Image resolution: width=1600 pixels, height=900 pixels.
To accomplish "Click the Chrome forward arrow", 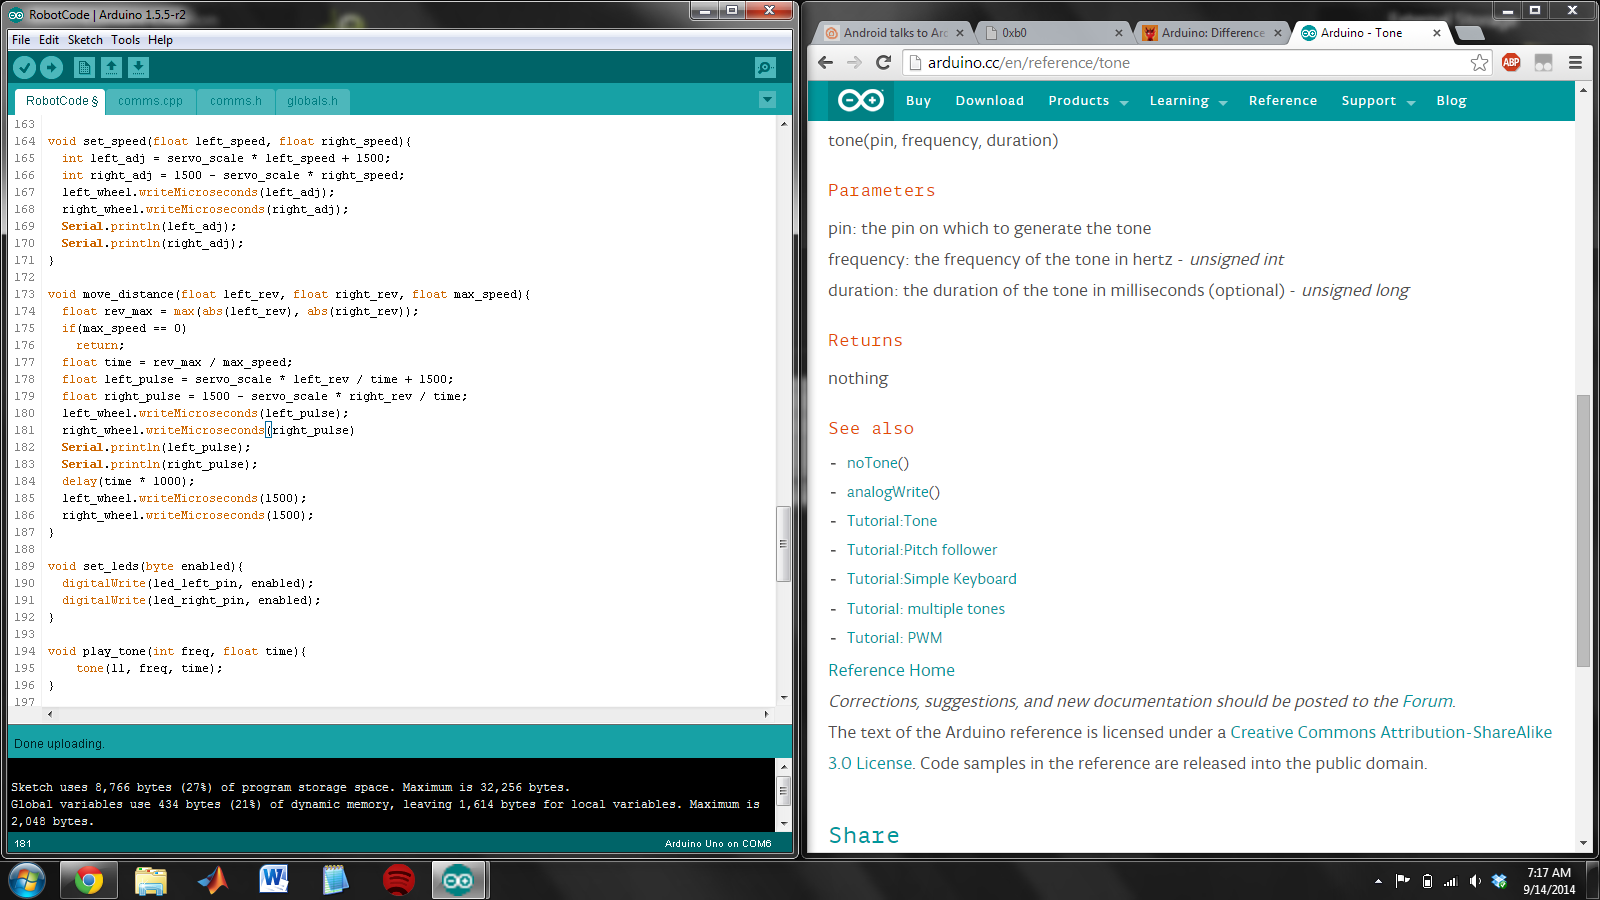I will (x=854, y=62).
